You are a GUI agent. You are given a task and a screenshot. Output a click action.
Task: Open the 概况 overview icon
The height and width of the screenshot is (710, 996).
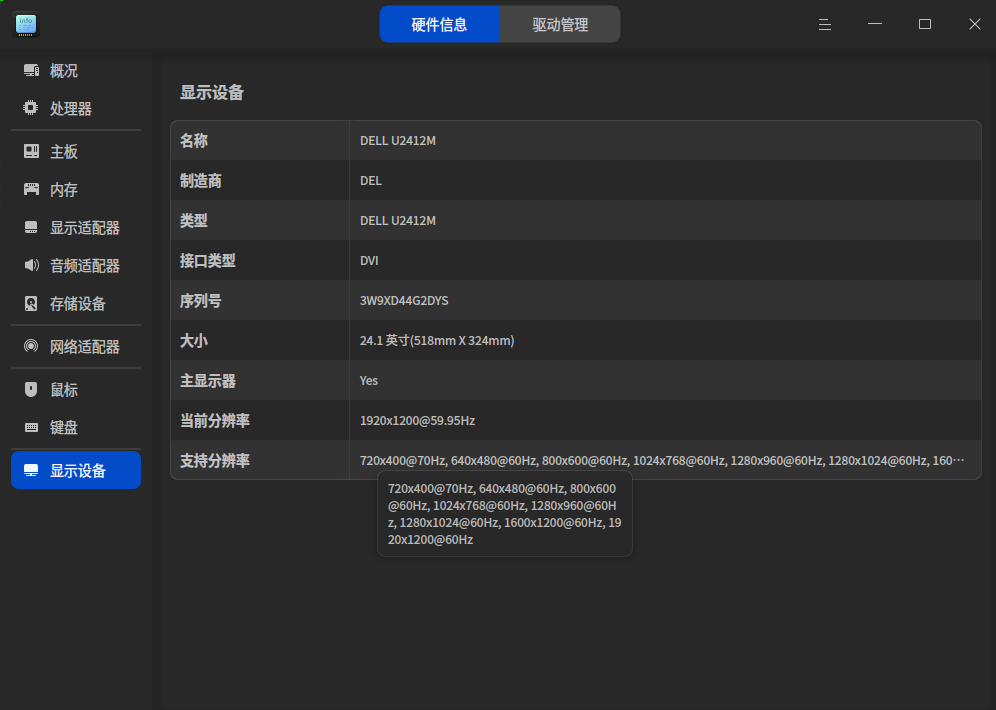[31, 70]
